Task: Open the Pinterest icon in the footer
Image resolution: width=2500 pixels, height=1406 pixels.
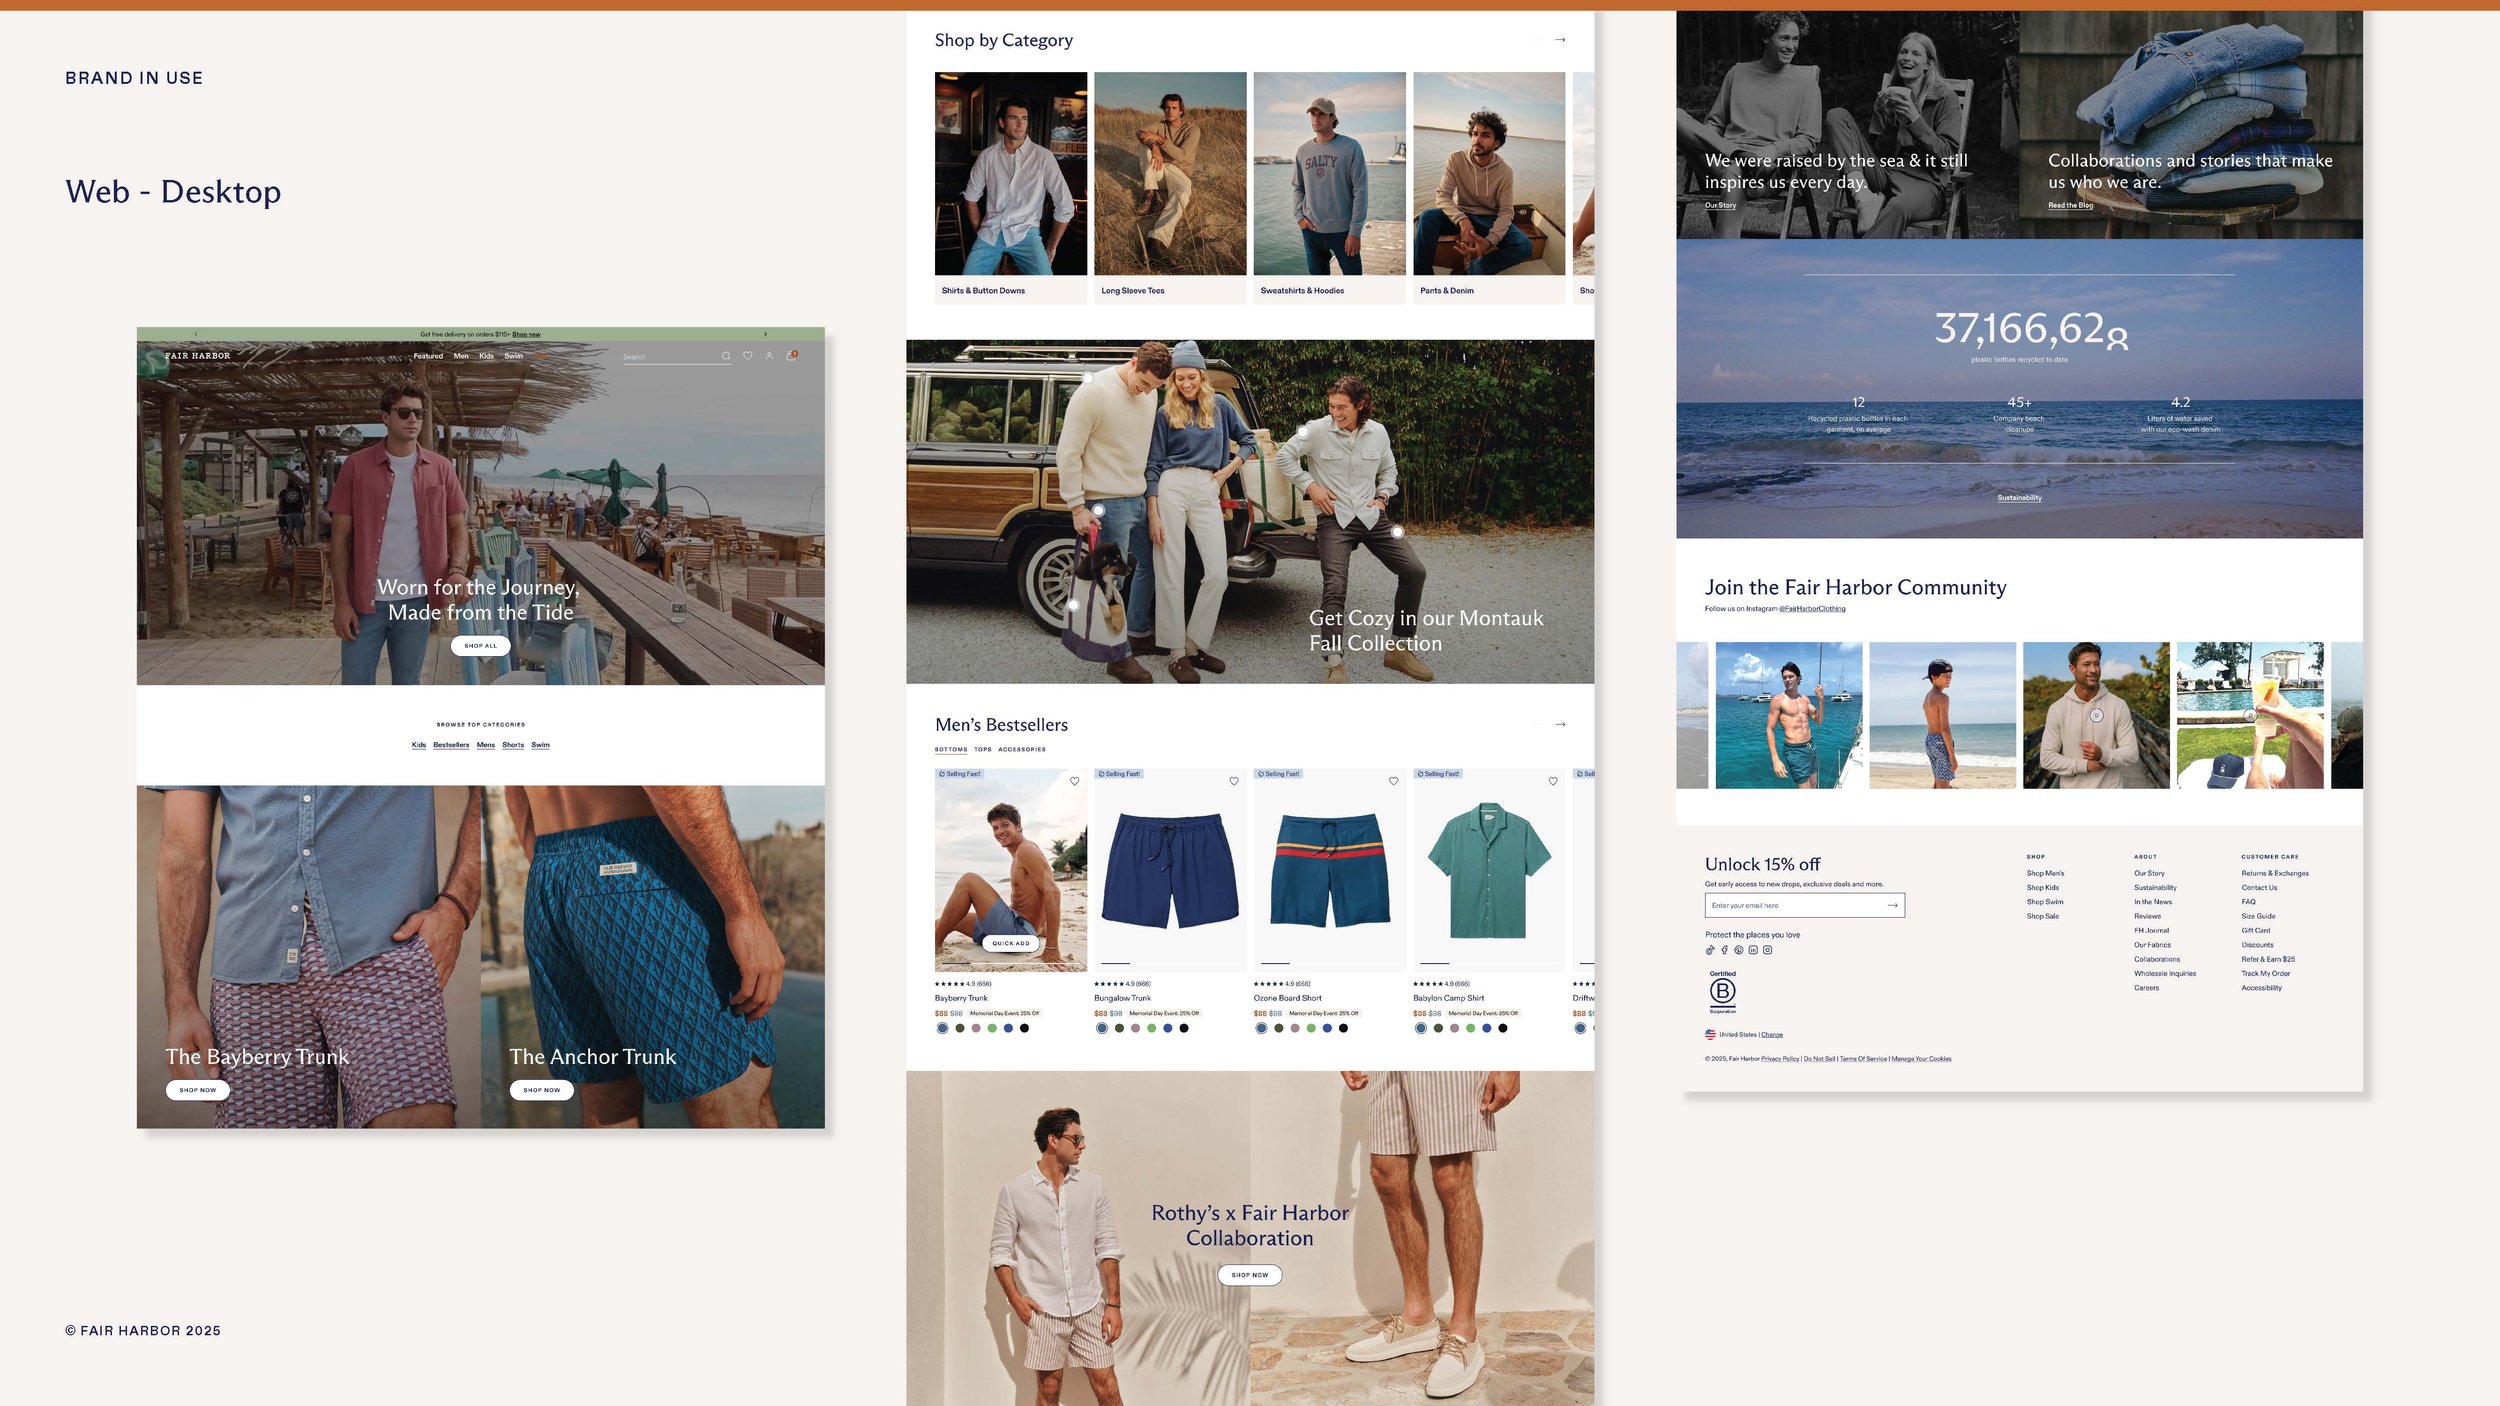Action: tap(1739, 950)
